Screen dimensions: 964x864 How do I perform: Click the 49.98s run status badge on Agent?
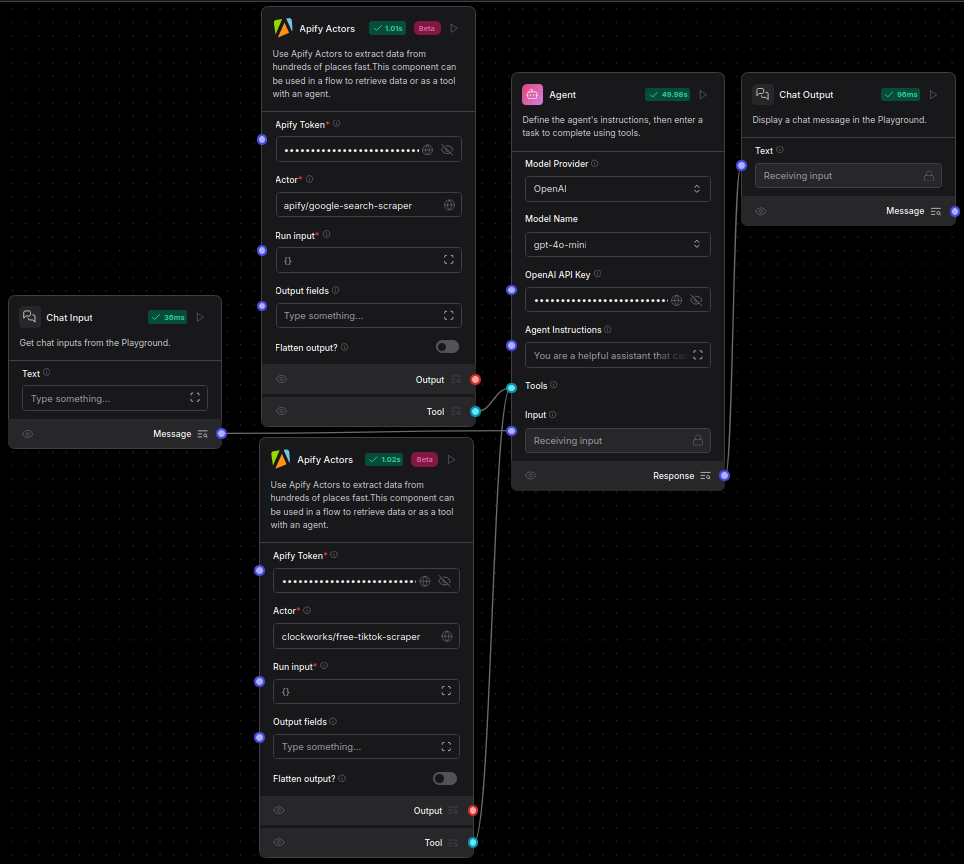pyautogui.click(x=667, y=94)
